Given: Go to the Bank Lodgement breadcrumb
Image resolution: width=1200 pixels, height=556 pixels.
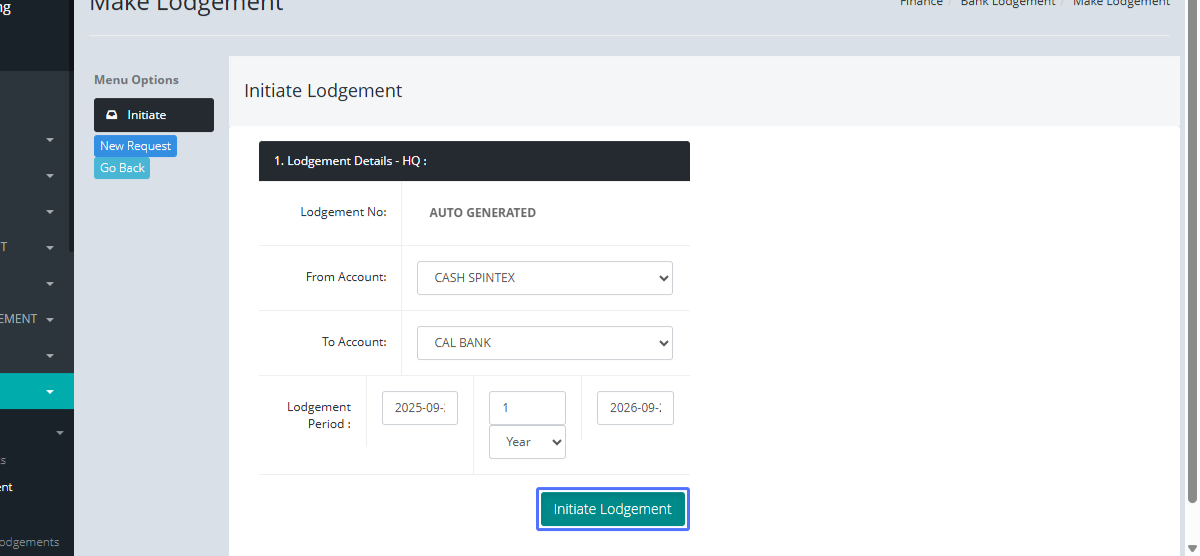Looking at the screenshot, I should coord(1007,3).
